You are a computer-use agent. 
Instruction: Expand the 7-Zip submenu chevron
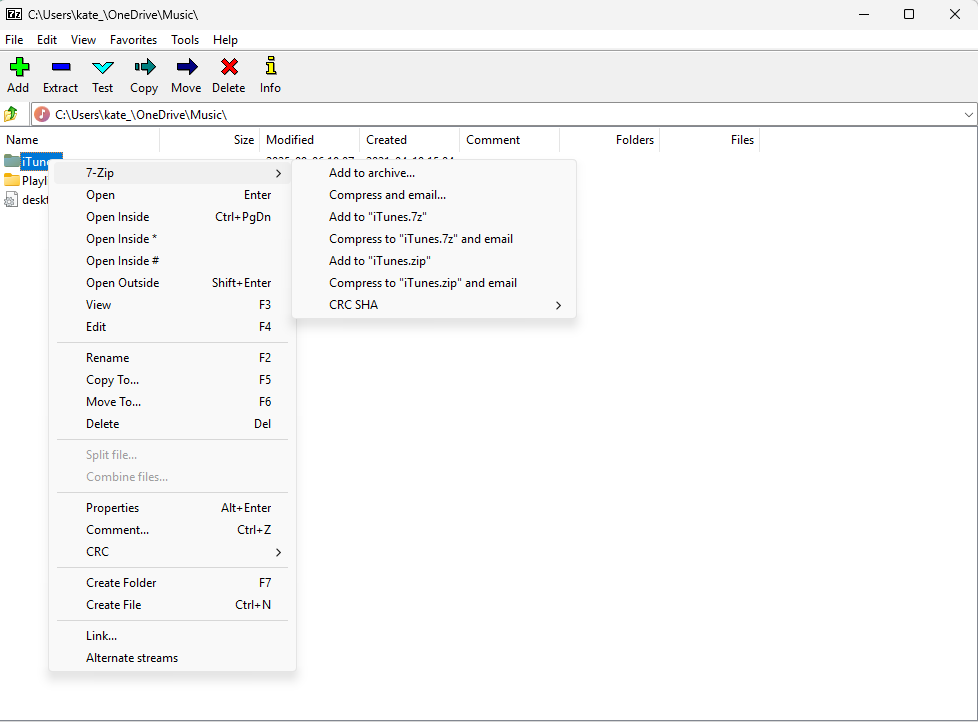280,172
